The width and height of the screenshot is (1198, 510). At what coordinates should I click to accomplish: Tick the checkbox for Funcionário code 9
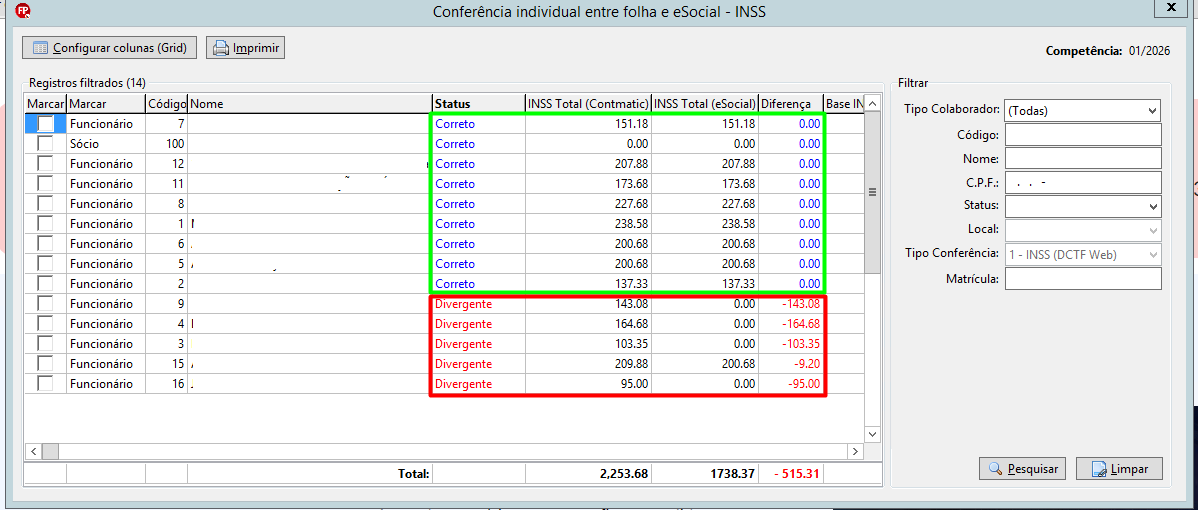46,303
